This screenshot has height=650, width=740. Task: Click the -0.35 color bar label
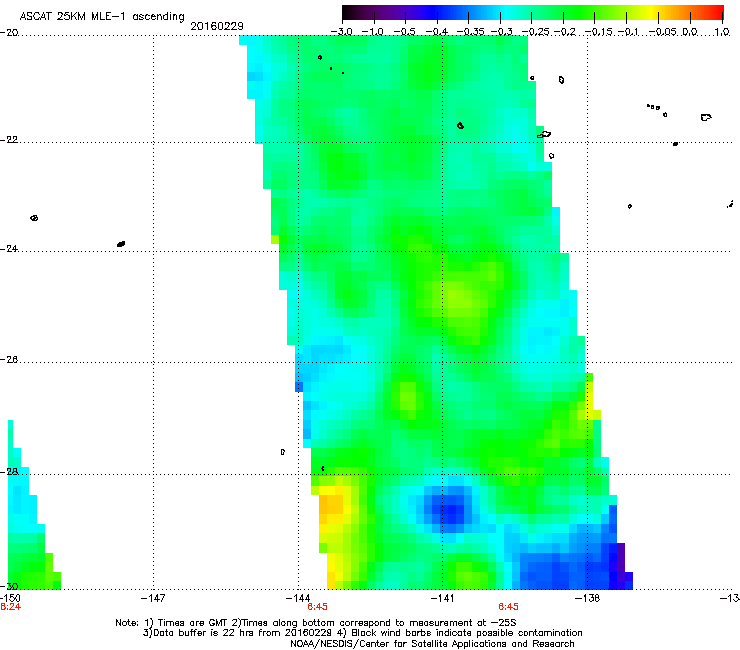(471, 32)
